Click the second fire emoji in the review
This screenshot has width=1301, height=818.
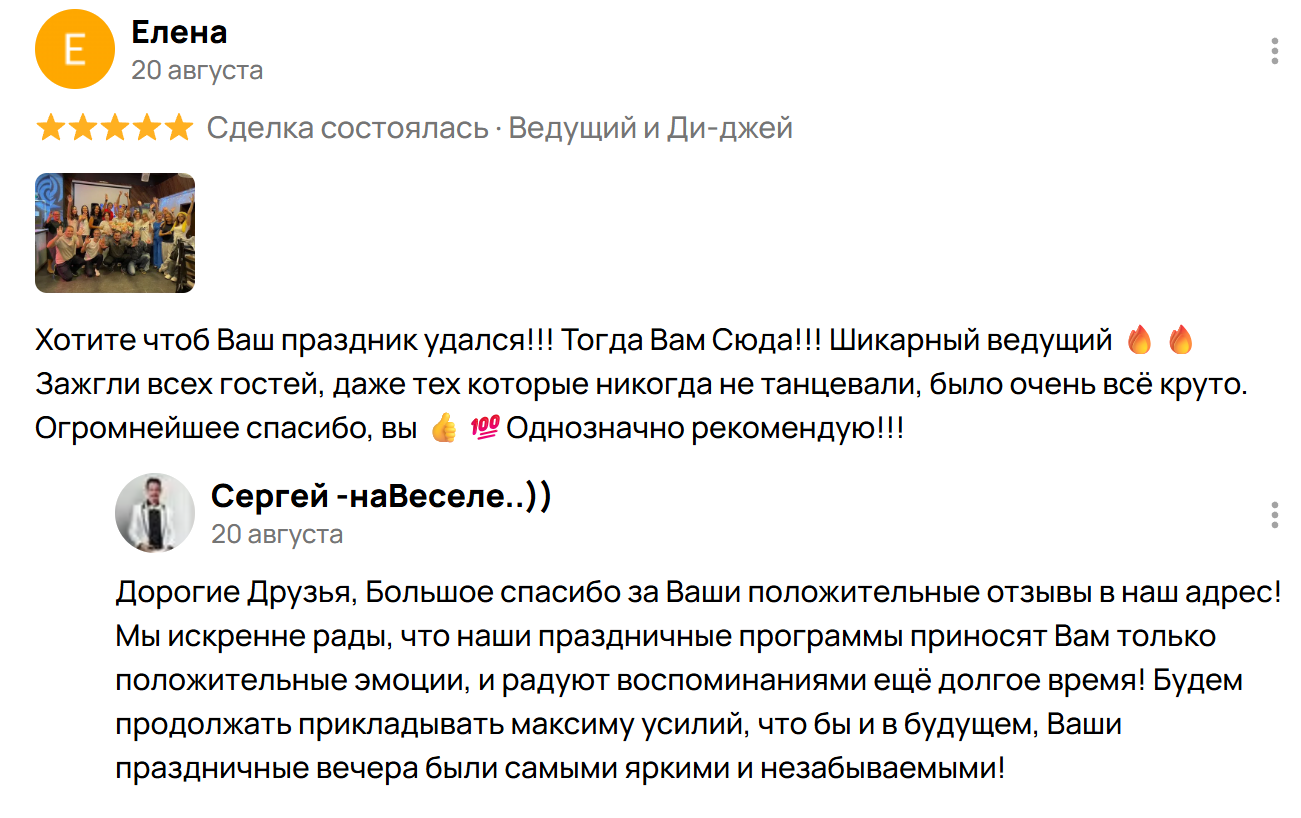[1181, 341]
